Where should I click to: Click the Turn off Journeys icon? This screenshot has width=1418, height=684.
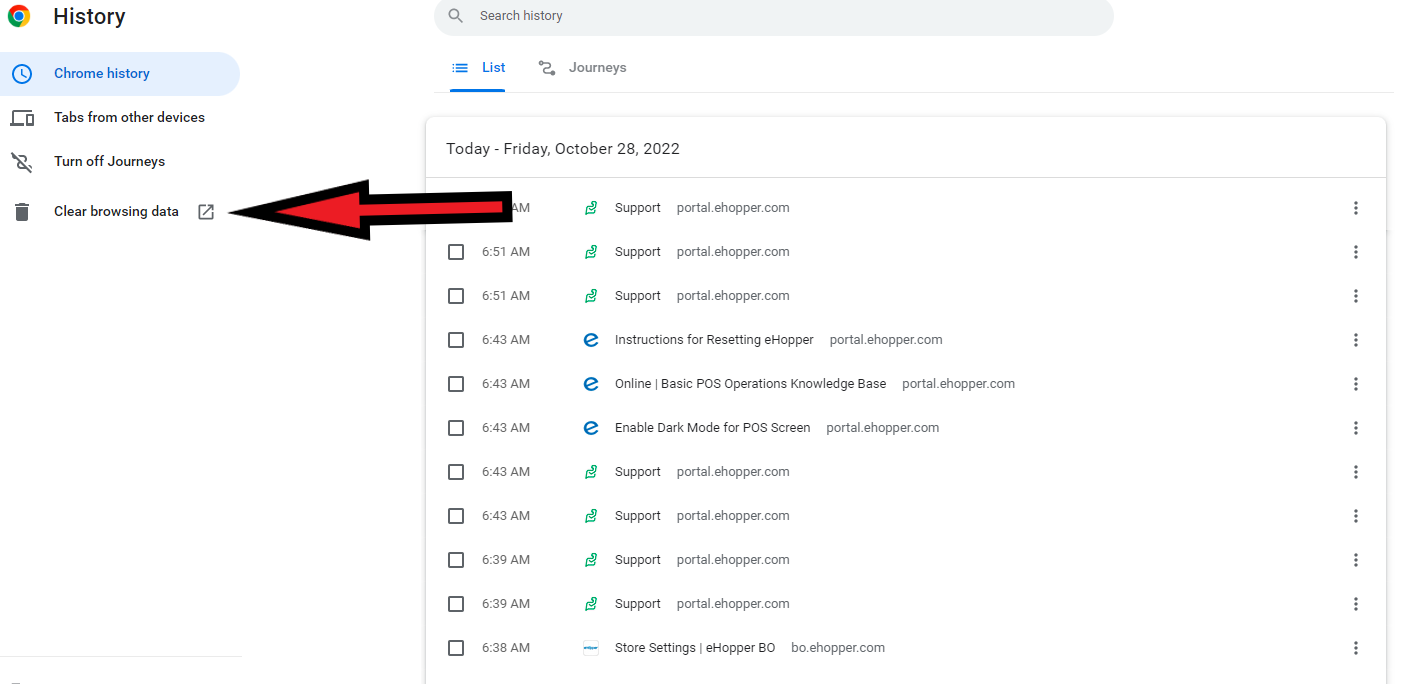point(21,162)
